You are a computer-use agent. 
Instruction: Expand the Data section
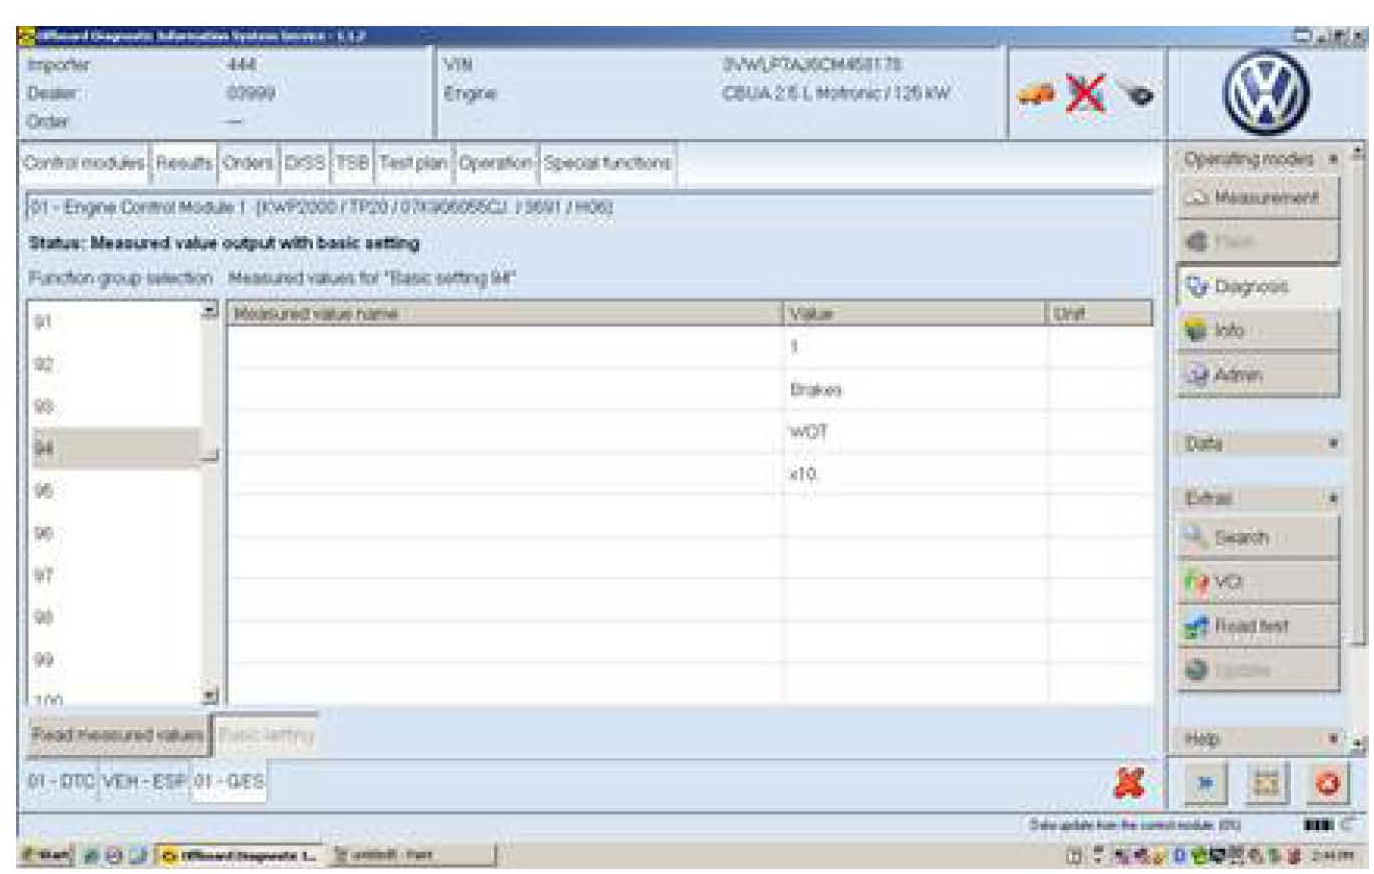[1332, 443]
